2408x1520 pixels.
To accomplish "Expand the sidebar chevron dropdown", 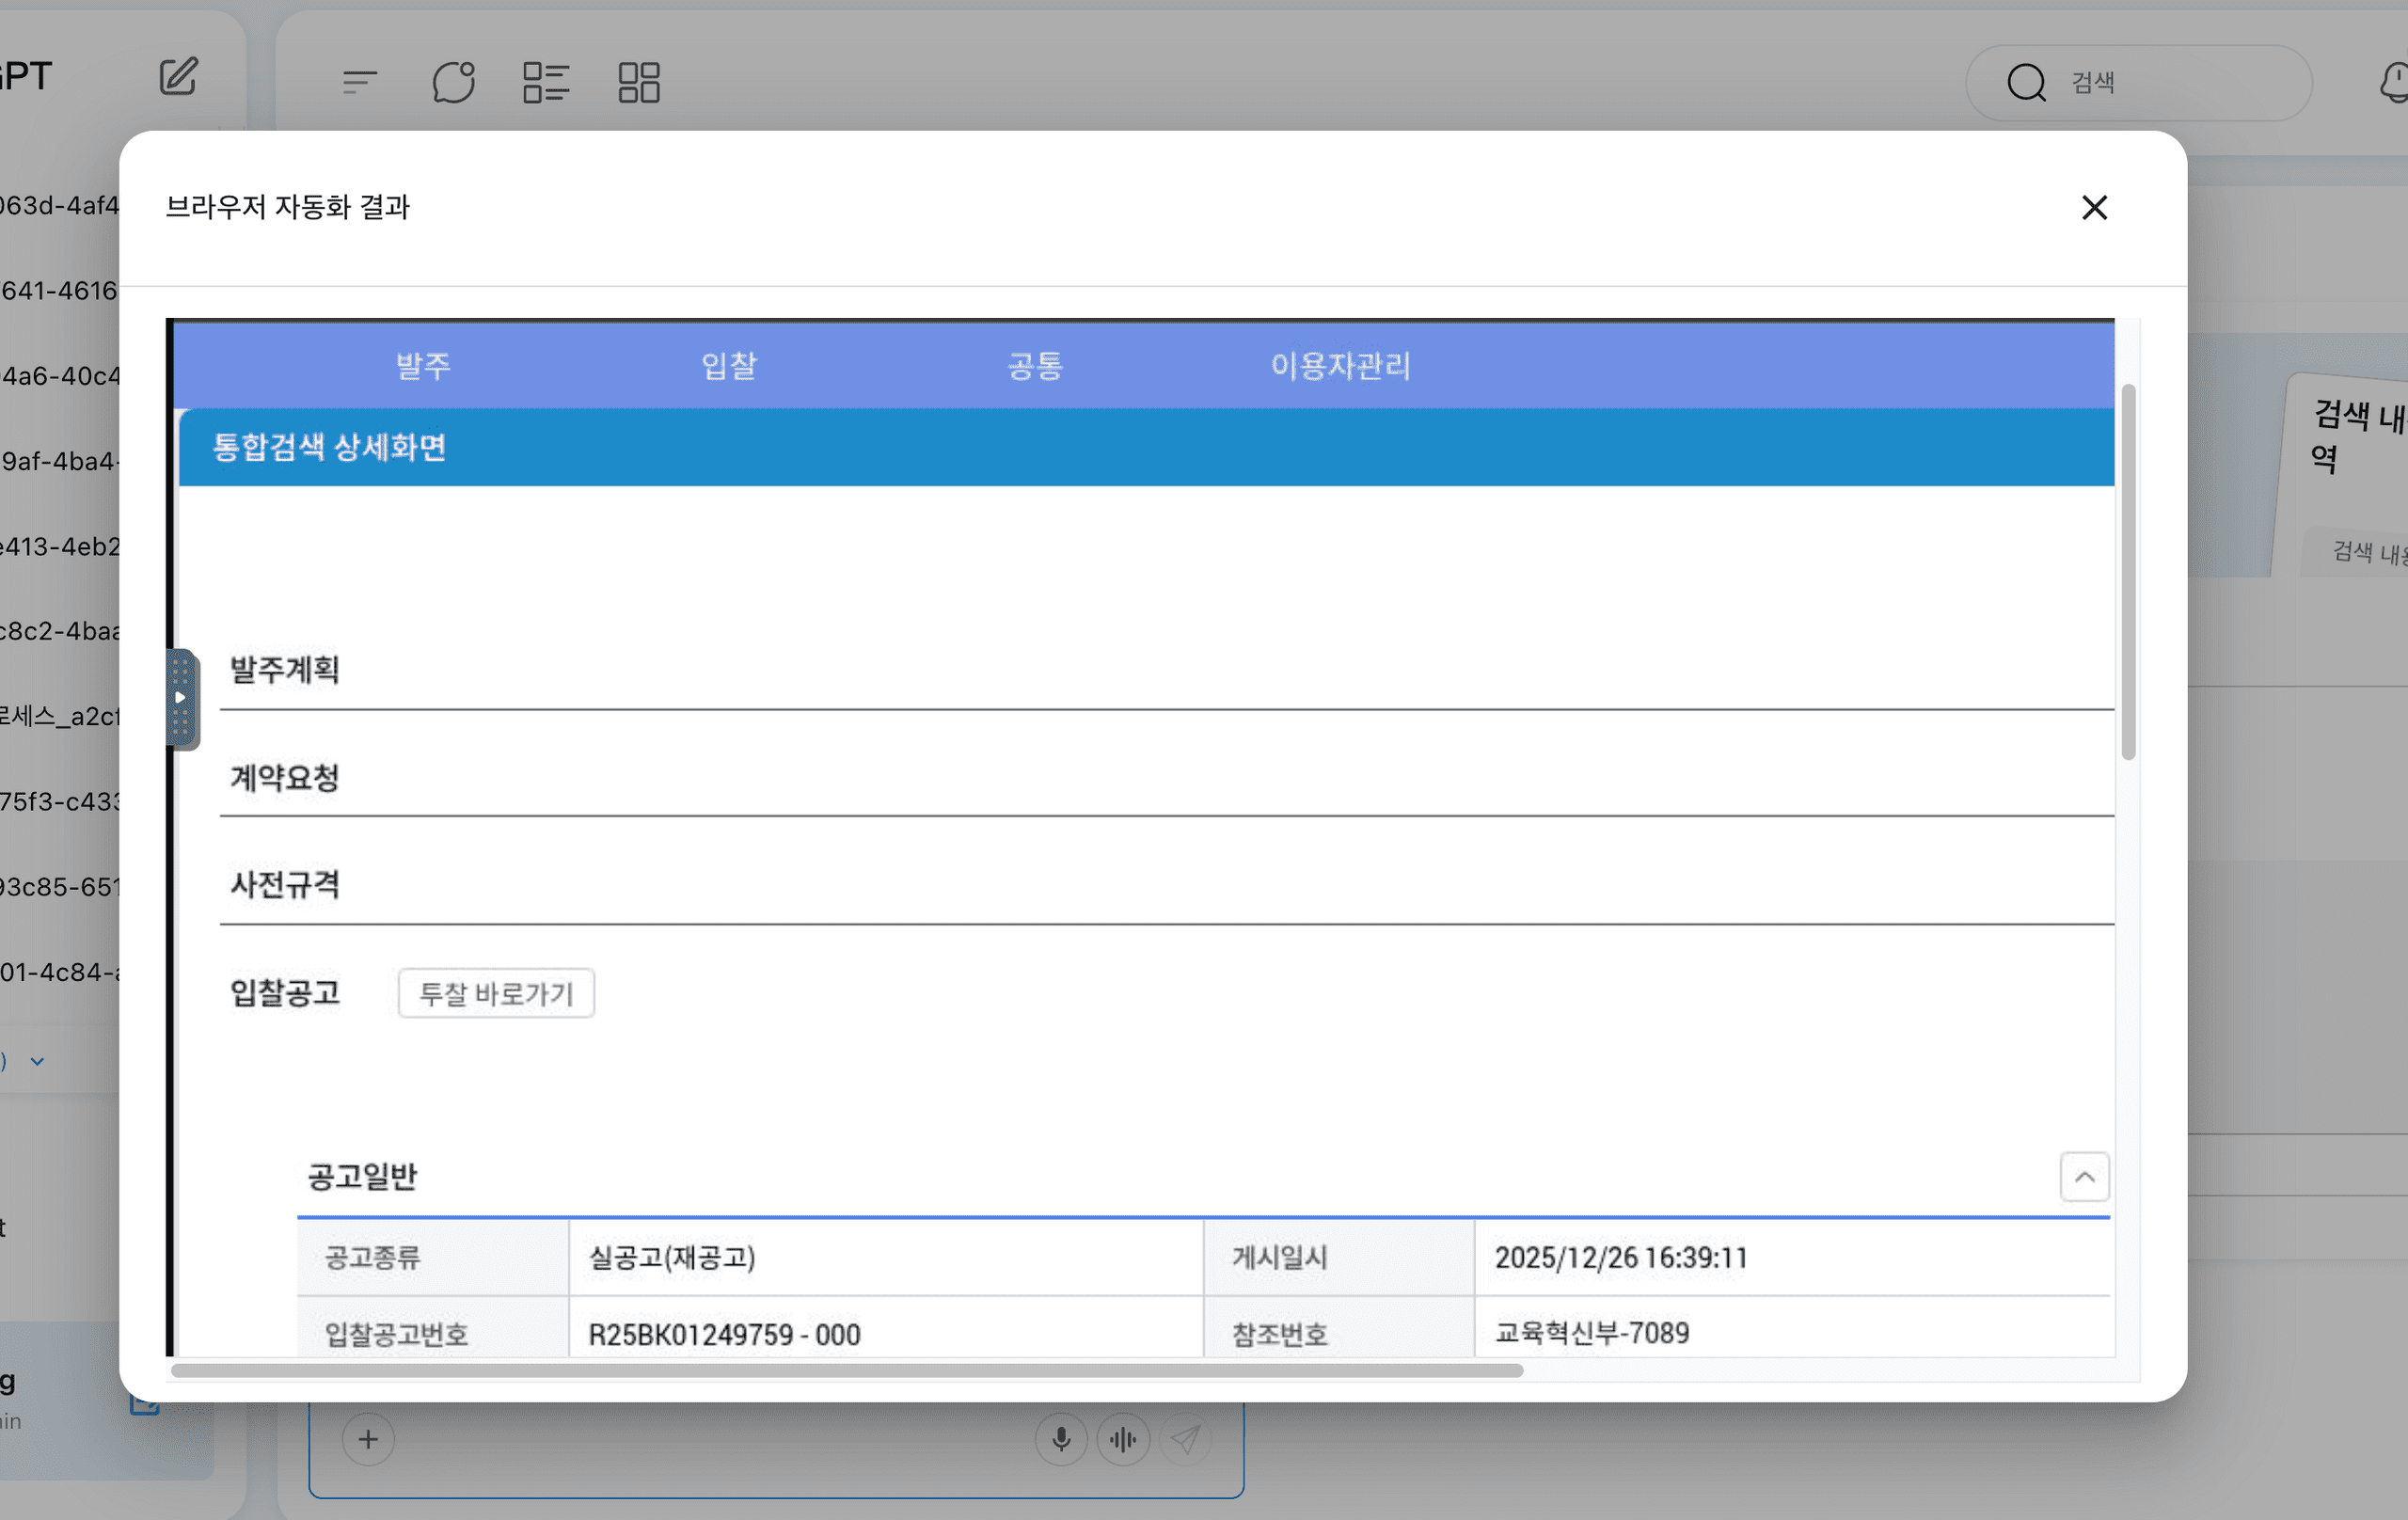I will coord(37,1061).
